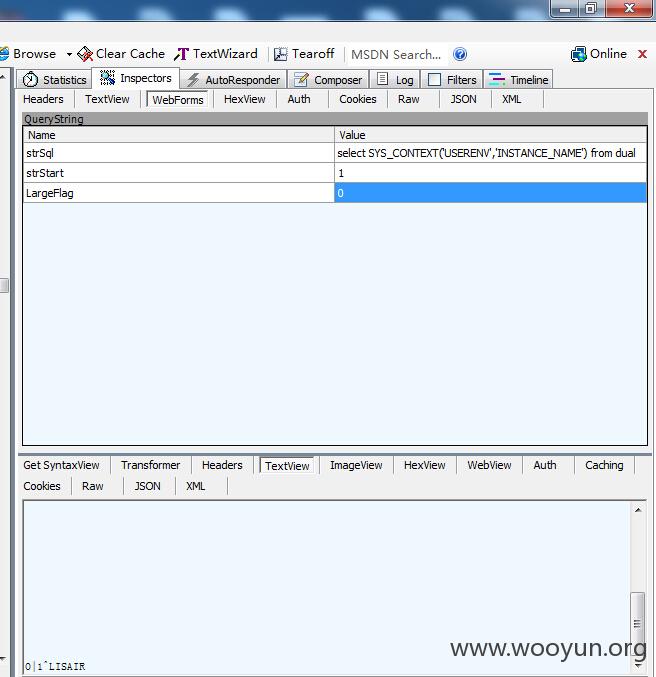Image resolution: width=656 pixels, height=677 pixels.
Task: Open response Get SyntaxView tab
Action: pyautogui.click(x=61, y=465)
